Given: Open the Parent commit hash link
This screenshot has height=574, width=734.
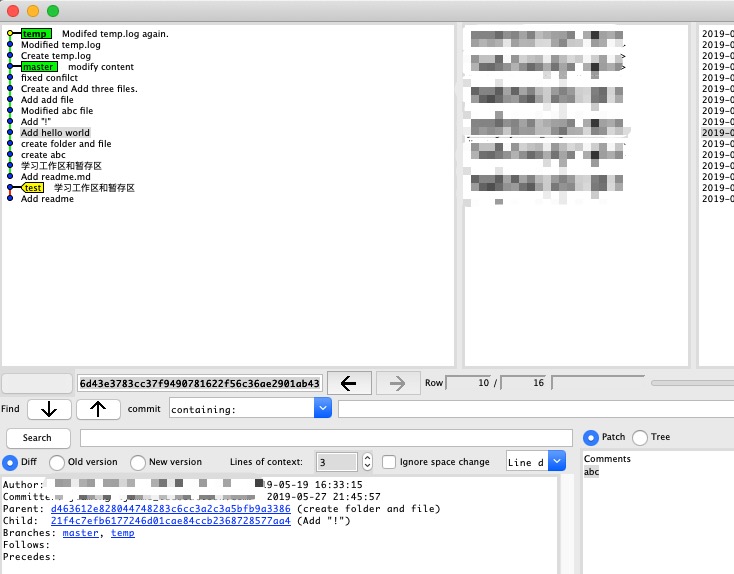Looking at the screenshot, I should tap(170, 509).
